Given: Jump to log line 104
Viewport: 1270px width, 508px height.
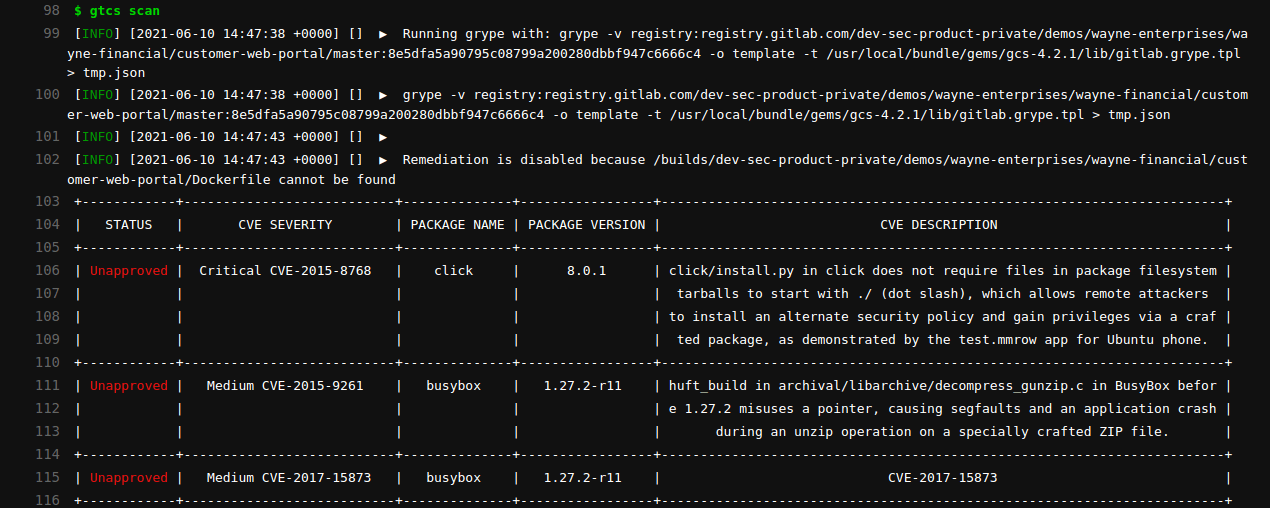Looking at the screenshot, I should [x=47, y=225].
